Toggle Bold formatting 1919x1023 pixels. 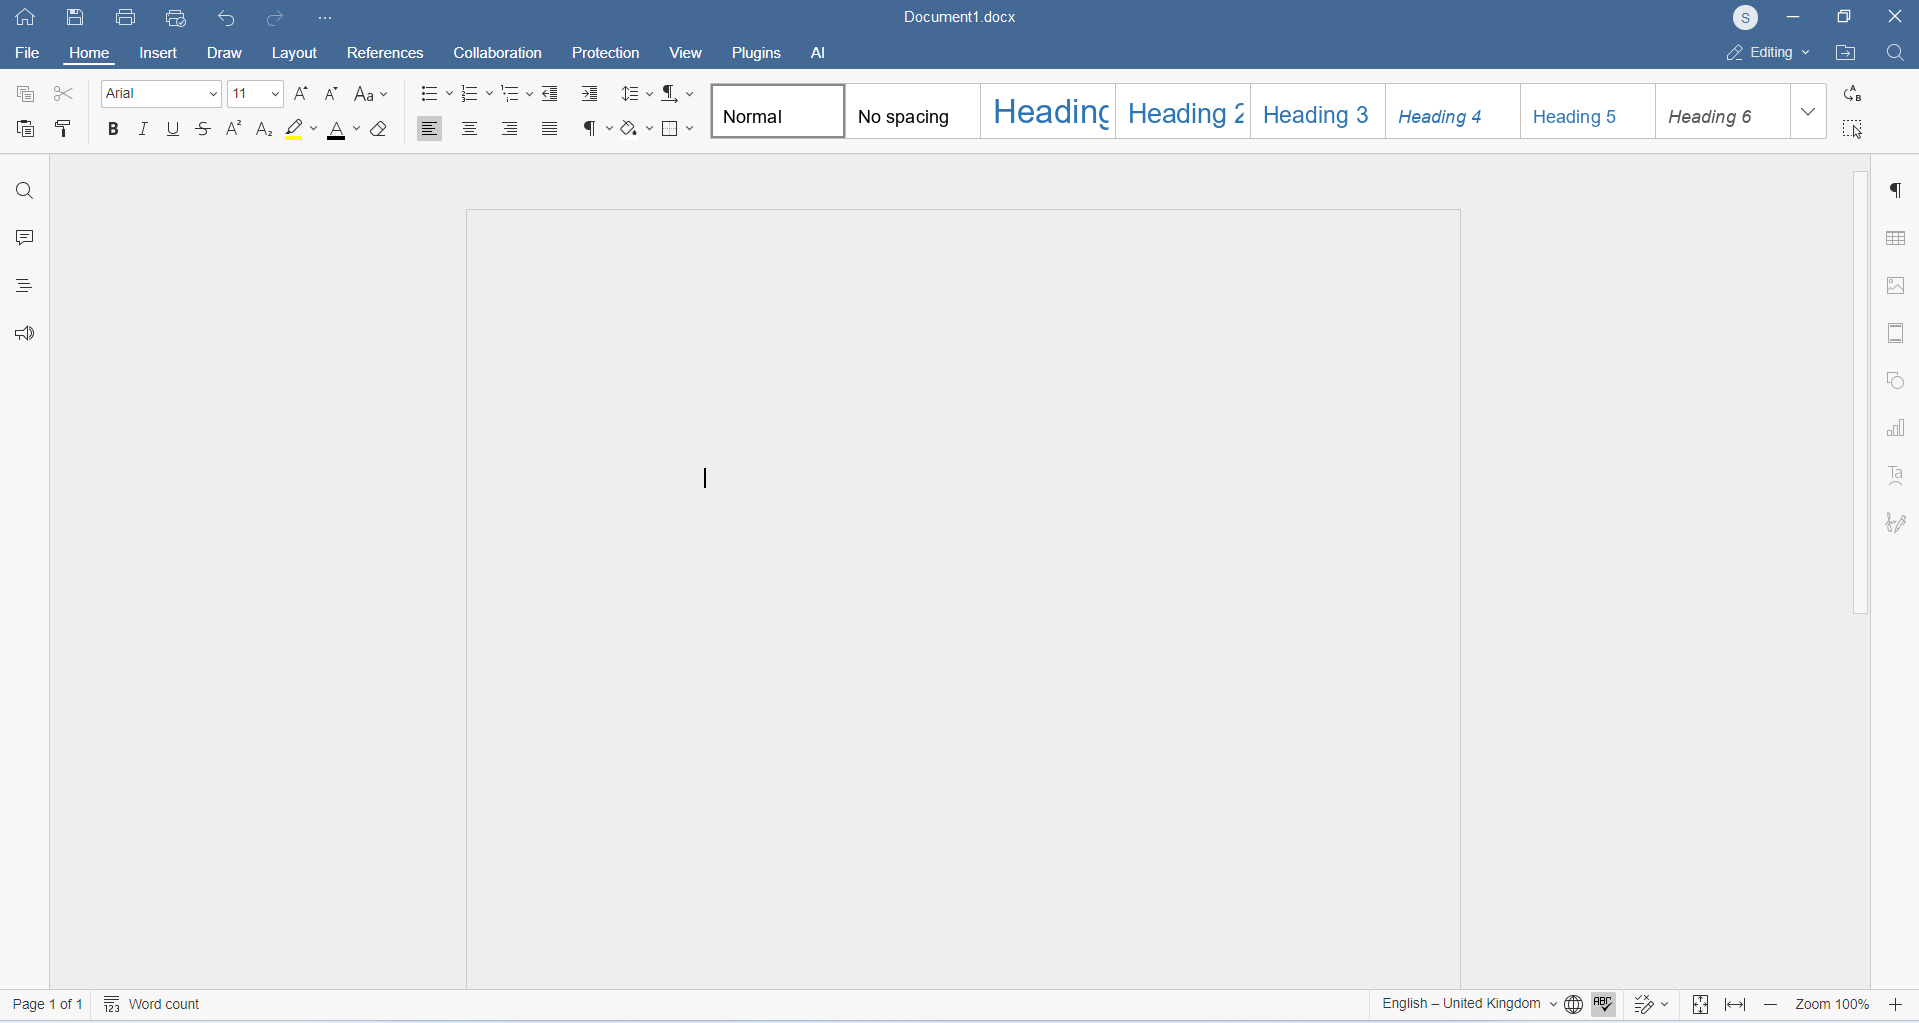114,129
